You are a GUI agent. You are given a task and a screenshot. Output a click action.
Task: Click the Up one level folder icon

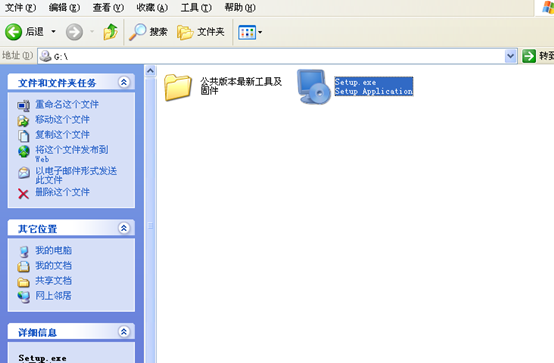tap(110, 32)
